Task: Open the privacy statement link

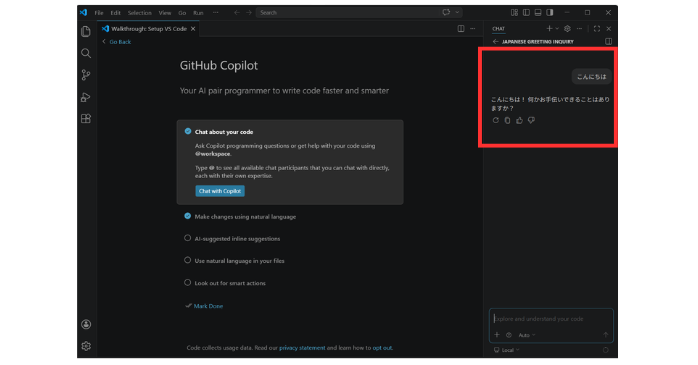Action: [302, 348]
